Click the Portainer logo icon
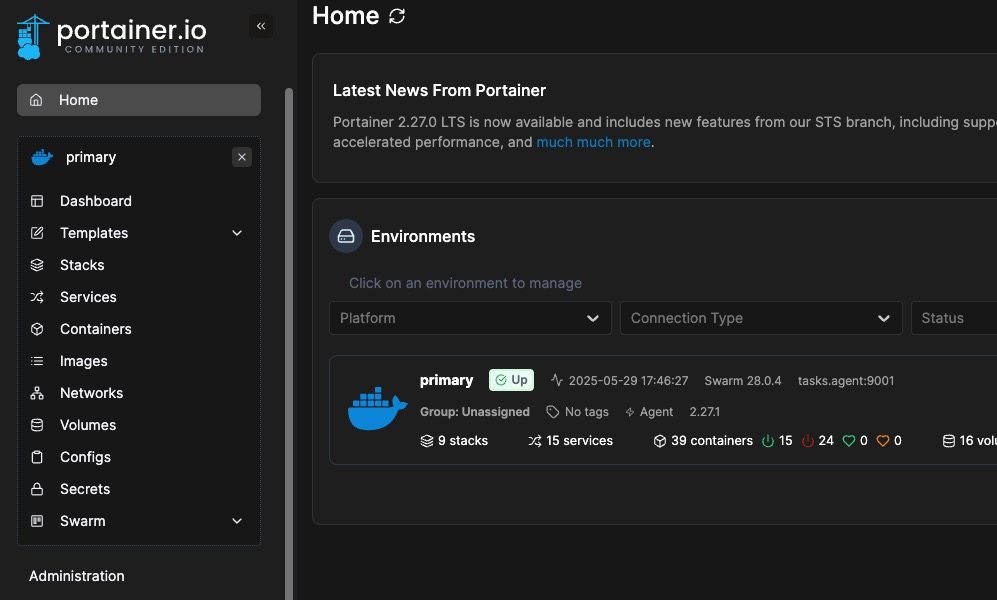Viewport: 997px width, 600px height. 32,37
